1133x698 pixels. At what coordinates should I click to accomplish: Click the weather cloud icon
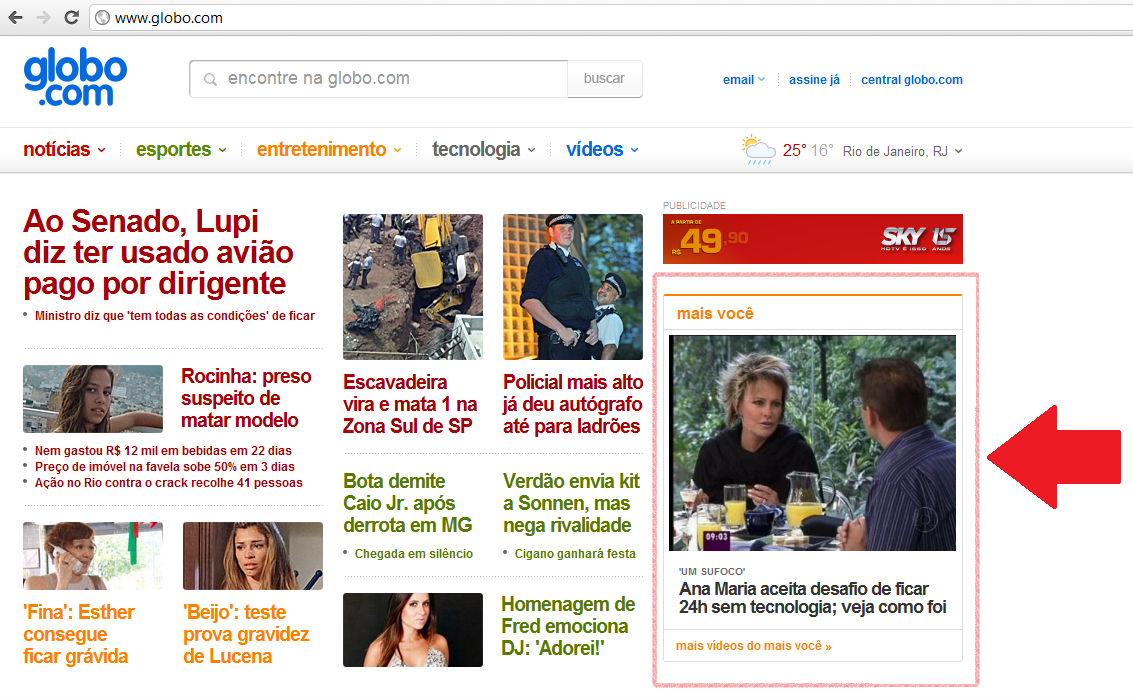(758, 150)
